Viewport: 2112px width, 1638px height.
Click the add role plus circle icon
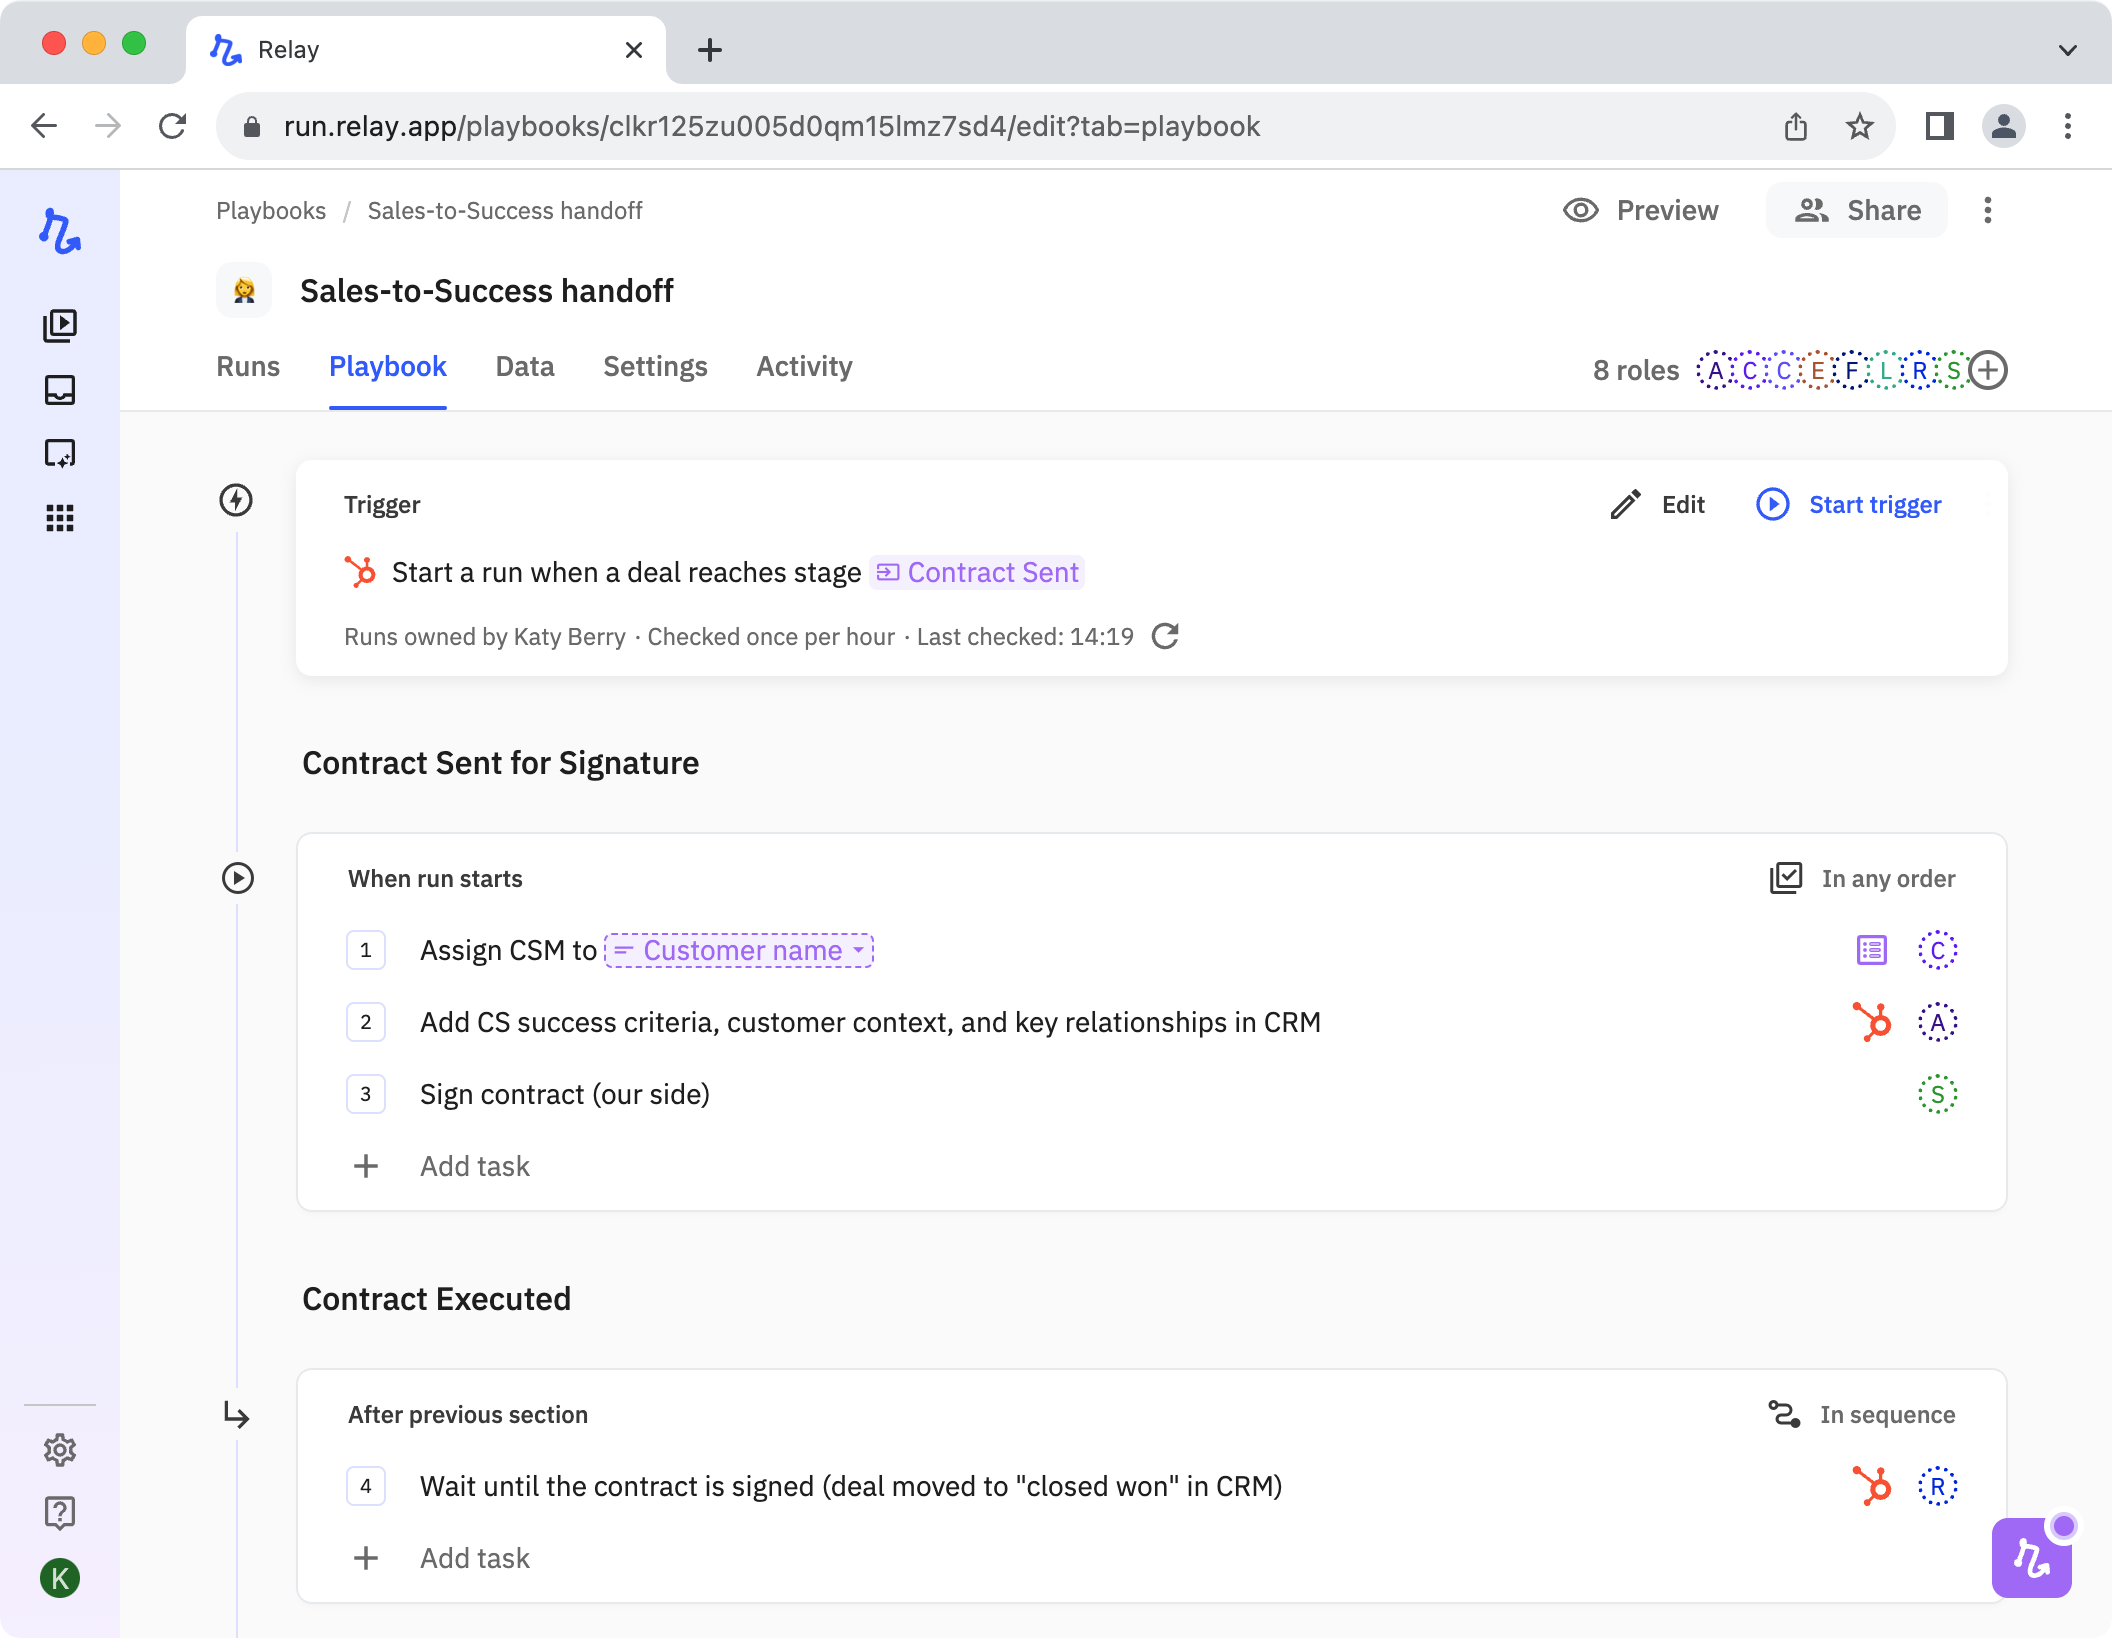1988,370
